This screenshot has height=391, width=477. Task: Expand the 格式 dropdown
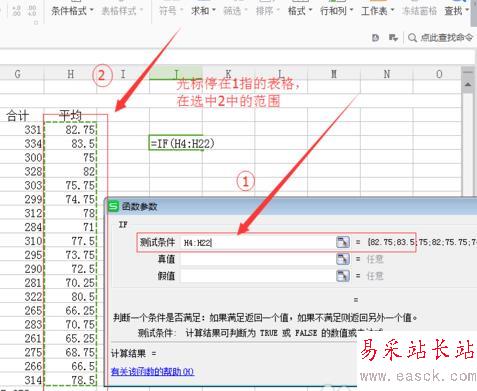(300, 11)
